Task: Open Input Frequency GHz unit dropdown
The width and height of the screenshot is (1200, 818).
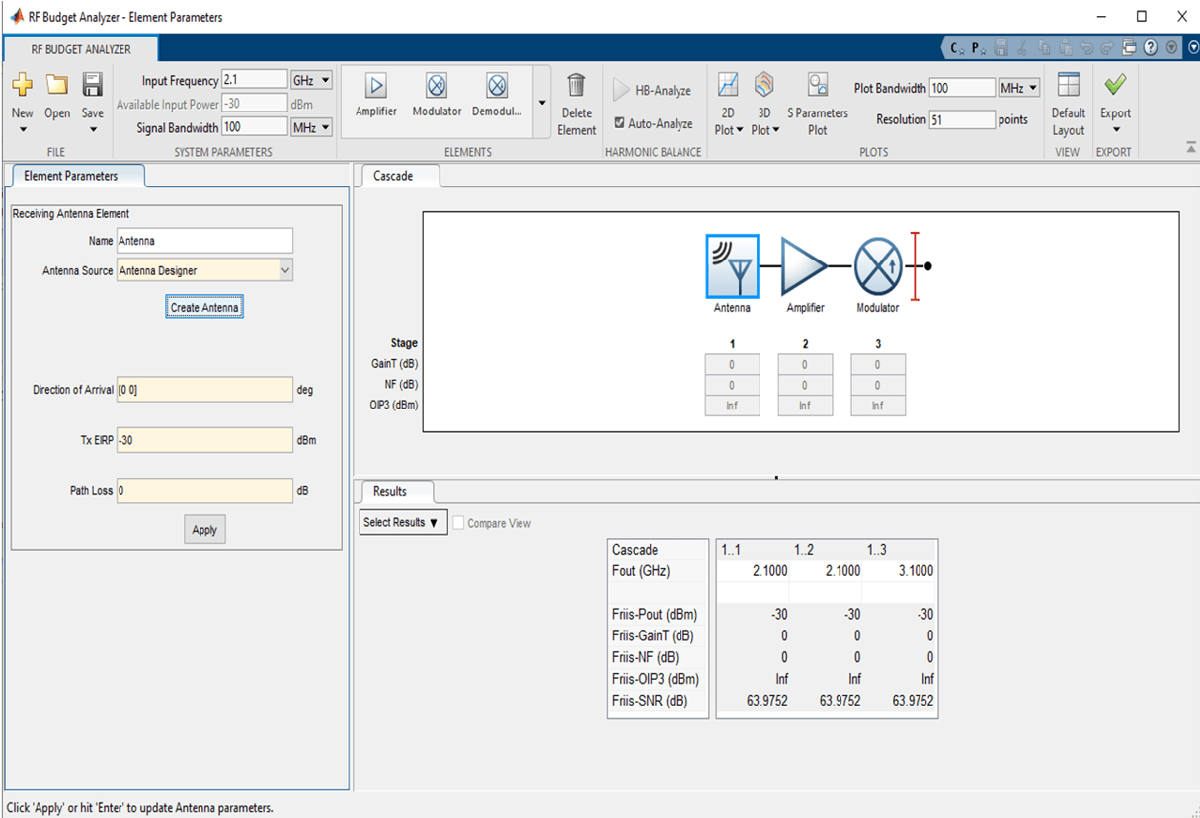Action: [x=311, y=81]
